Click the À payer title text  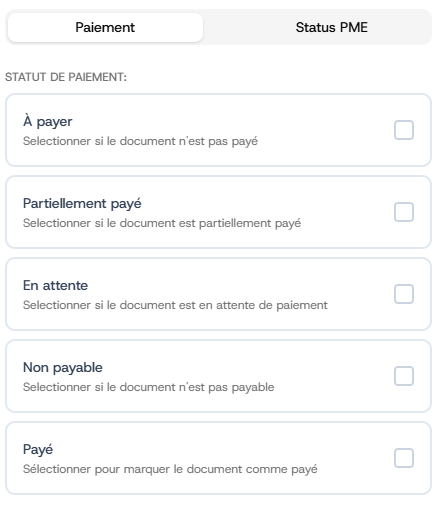point(48,121)
